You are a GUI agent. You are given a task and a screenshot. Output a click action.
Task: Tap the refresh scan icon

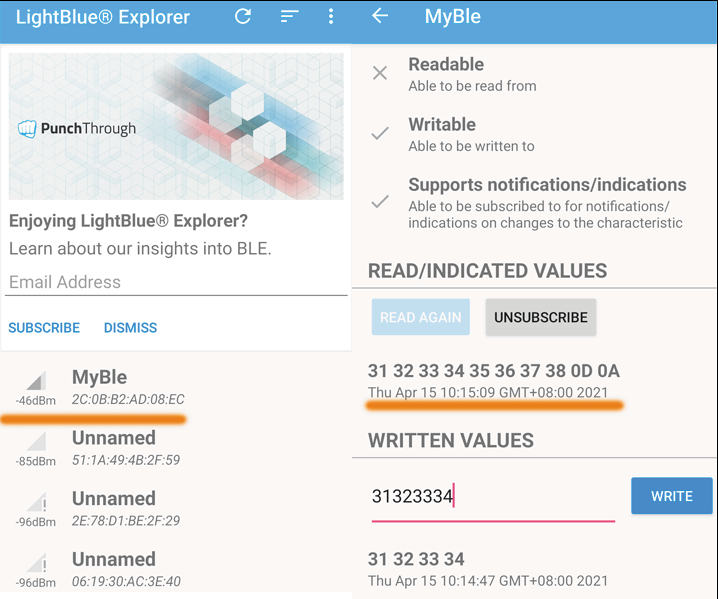click(243, 16)
